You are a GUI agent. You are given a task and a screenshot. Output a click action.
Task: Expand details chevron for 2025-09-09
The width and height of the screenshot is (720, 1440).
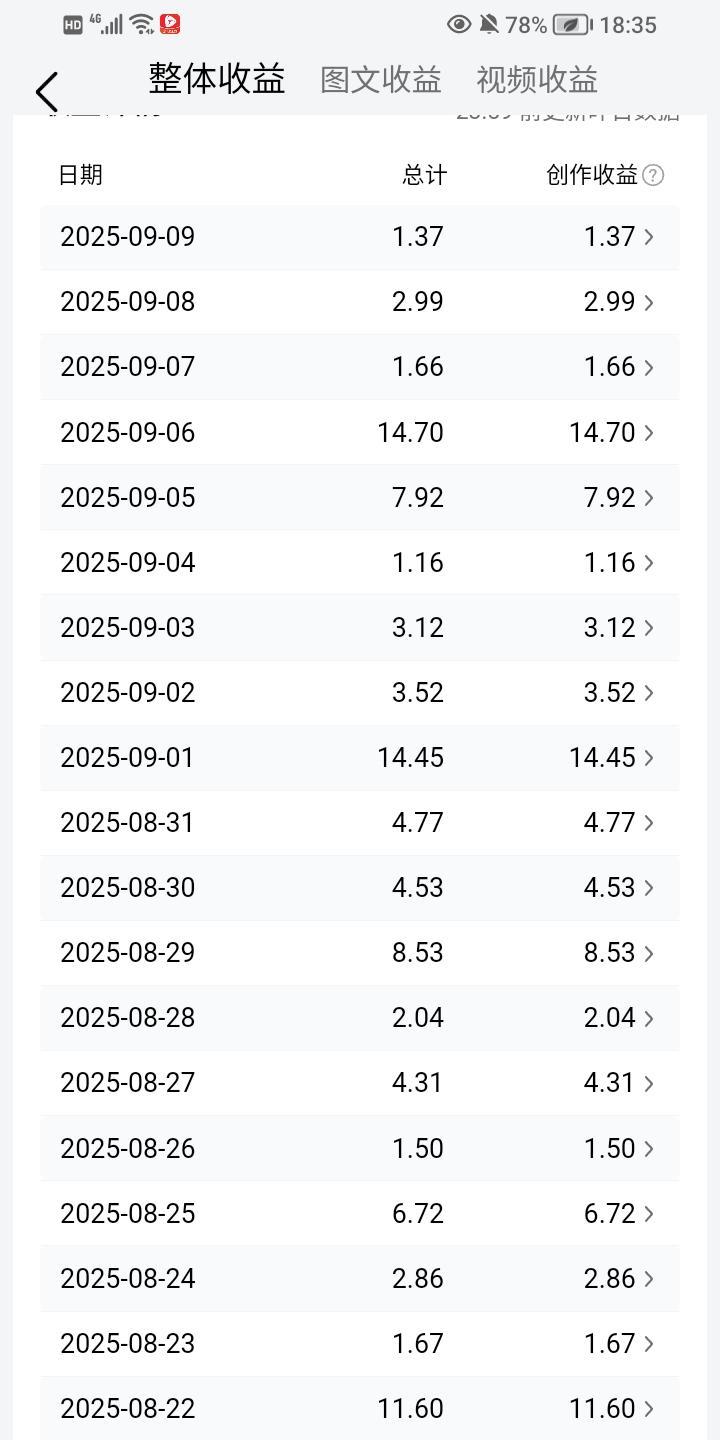coord(649,237)
